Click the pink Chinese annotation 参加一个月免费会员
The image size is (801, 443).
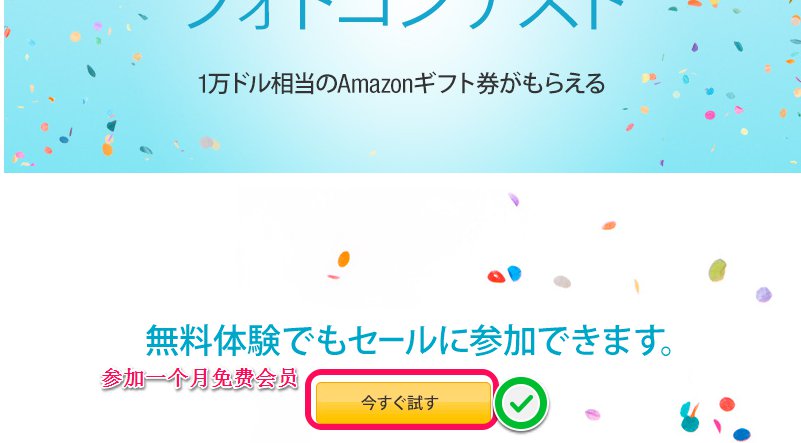pyautogui.click(x=199, y=379)
